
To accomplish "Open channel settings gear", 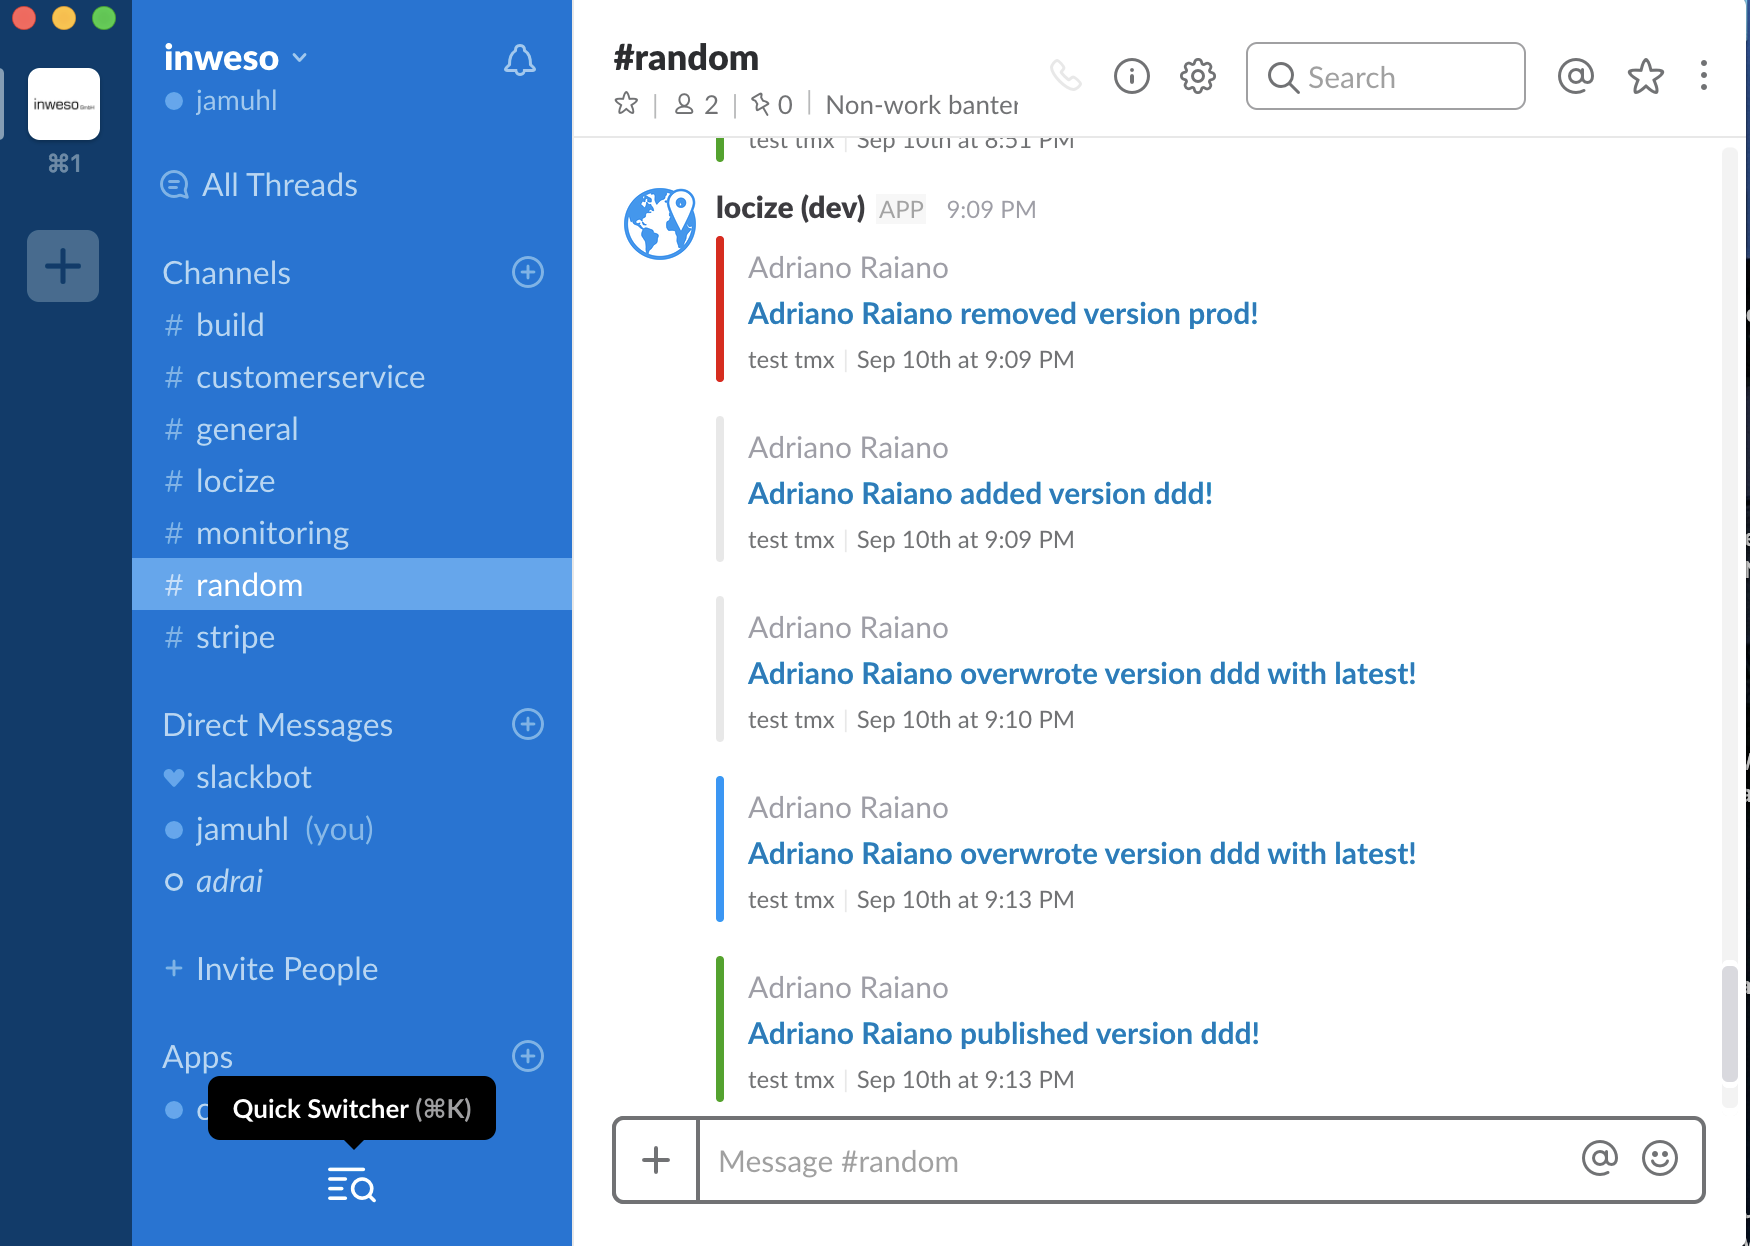I will [x=1197, y=76].
